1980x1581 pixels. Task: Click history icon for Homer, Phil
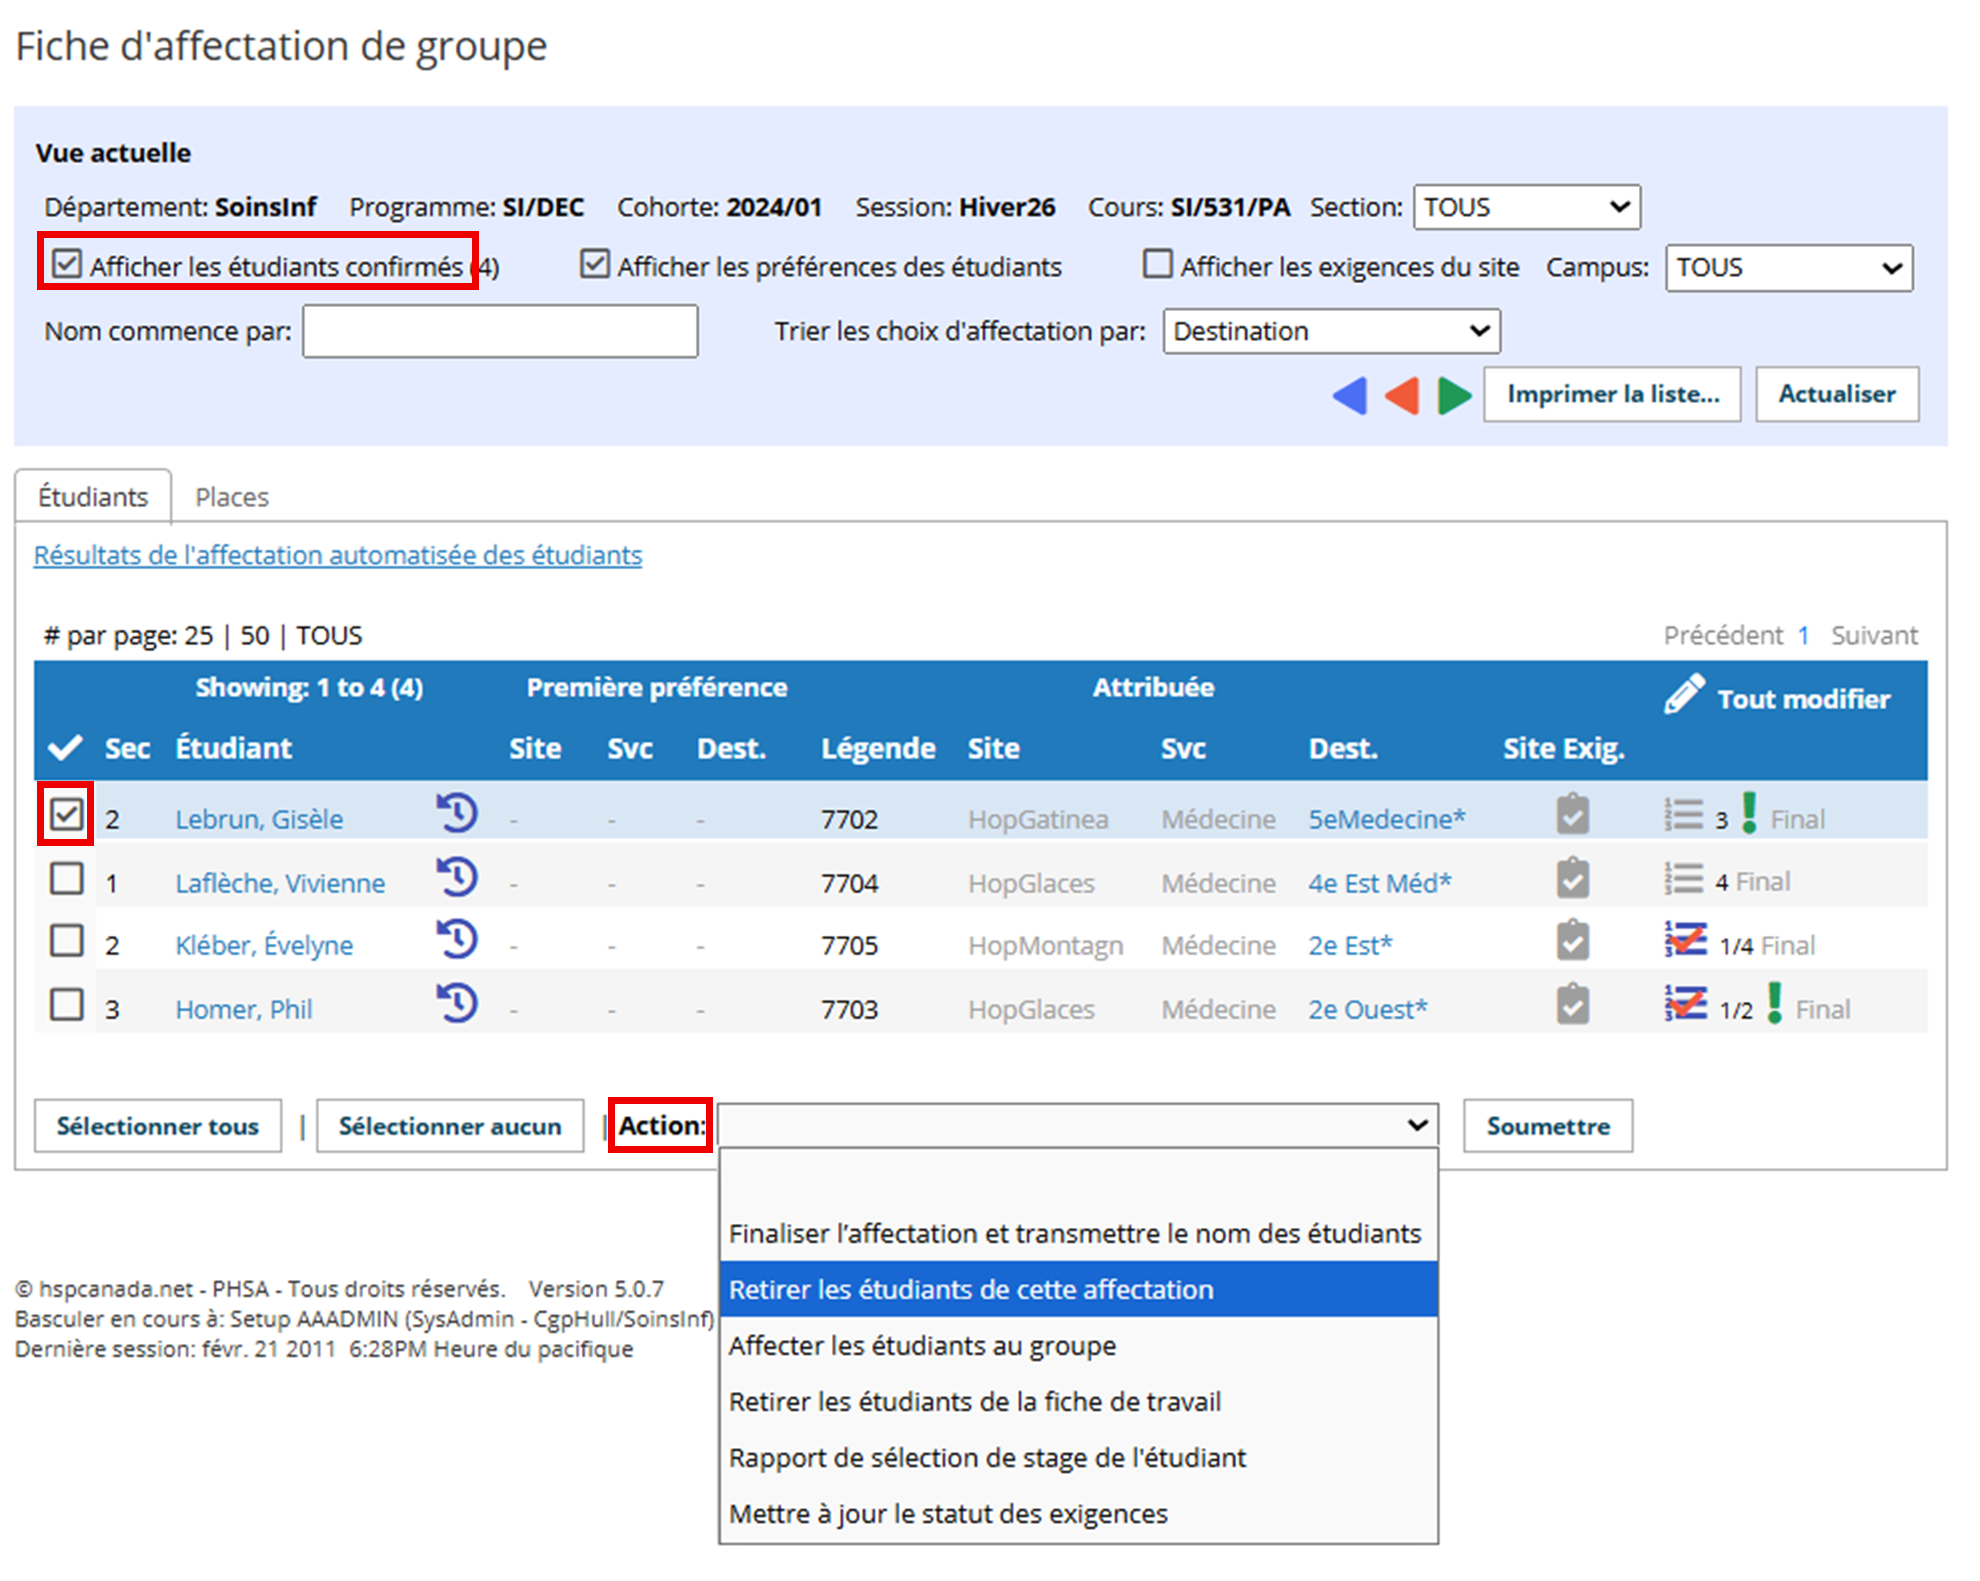tap(457, 1003)
